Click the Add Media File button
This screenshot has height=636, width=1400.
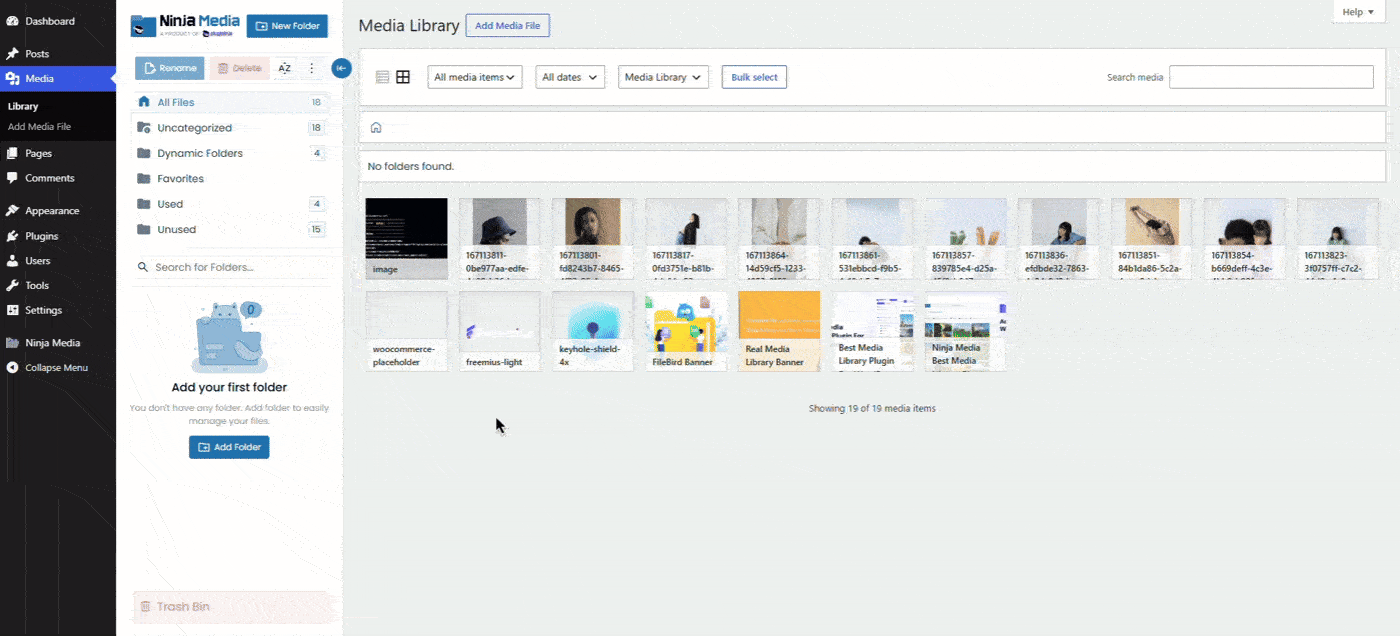pyautogui.click(x=508, y=26)
